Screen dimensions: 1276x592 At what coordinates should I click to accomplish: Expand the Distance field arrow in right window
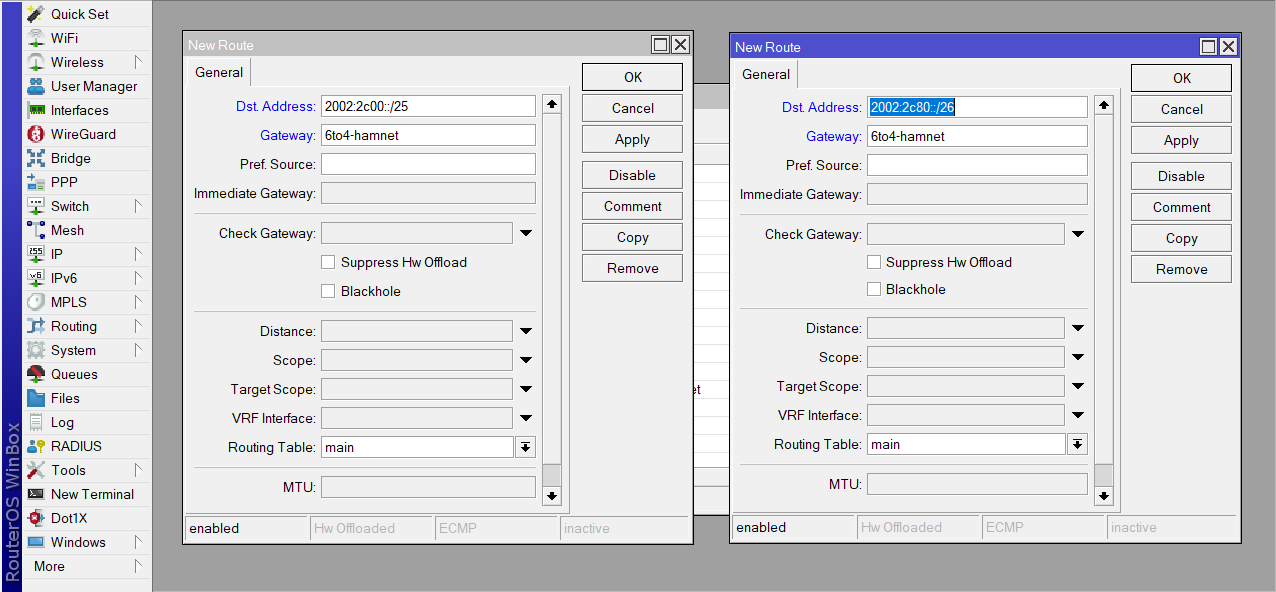pyautogui.click(x=1078, y=328)
